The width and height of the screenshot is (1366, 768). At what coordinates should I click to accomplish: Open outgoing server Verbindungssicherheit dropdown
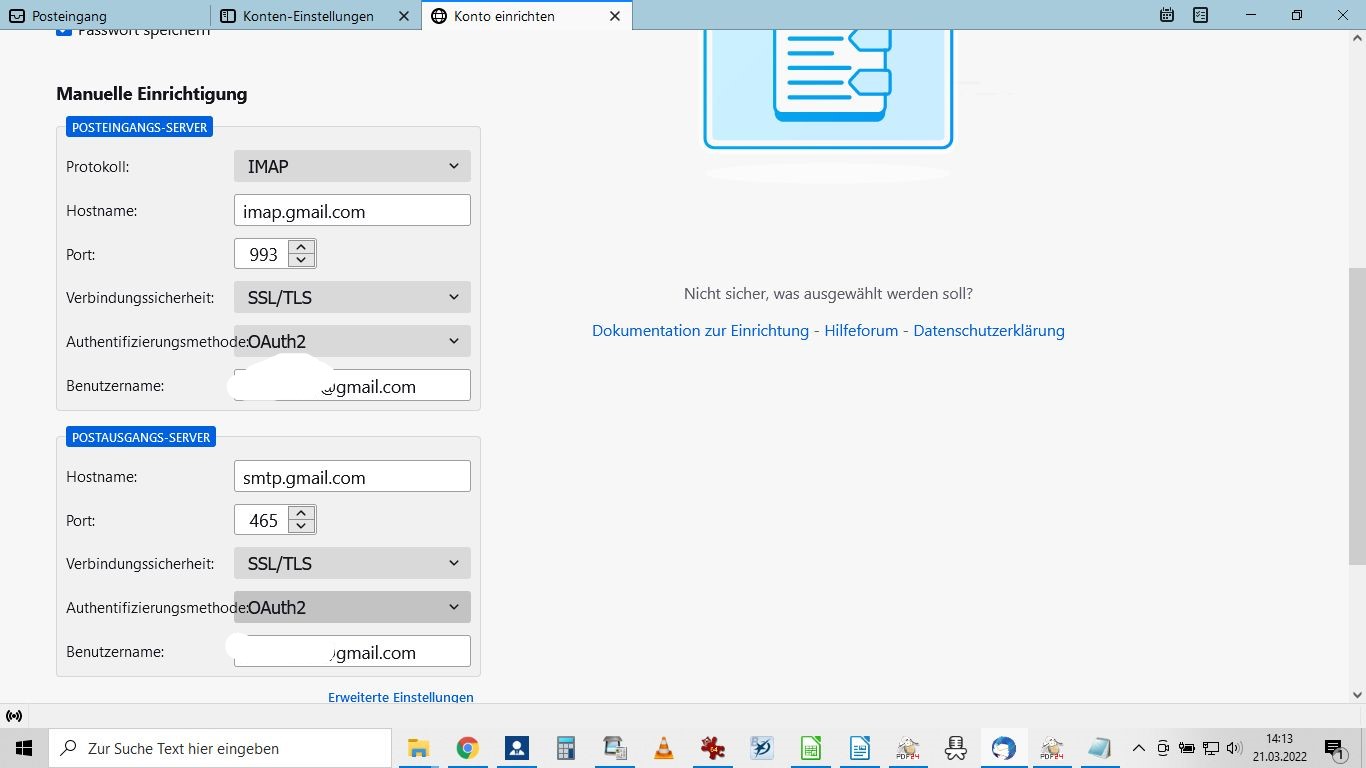click(352, 563)
